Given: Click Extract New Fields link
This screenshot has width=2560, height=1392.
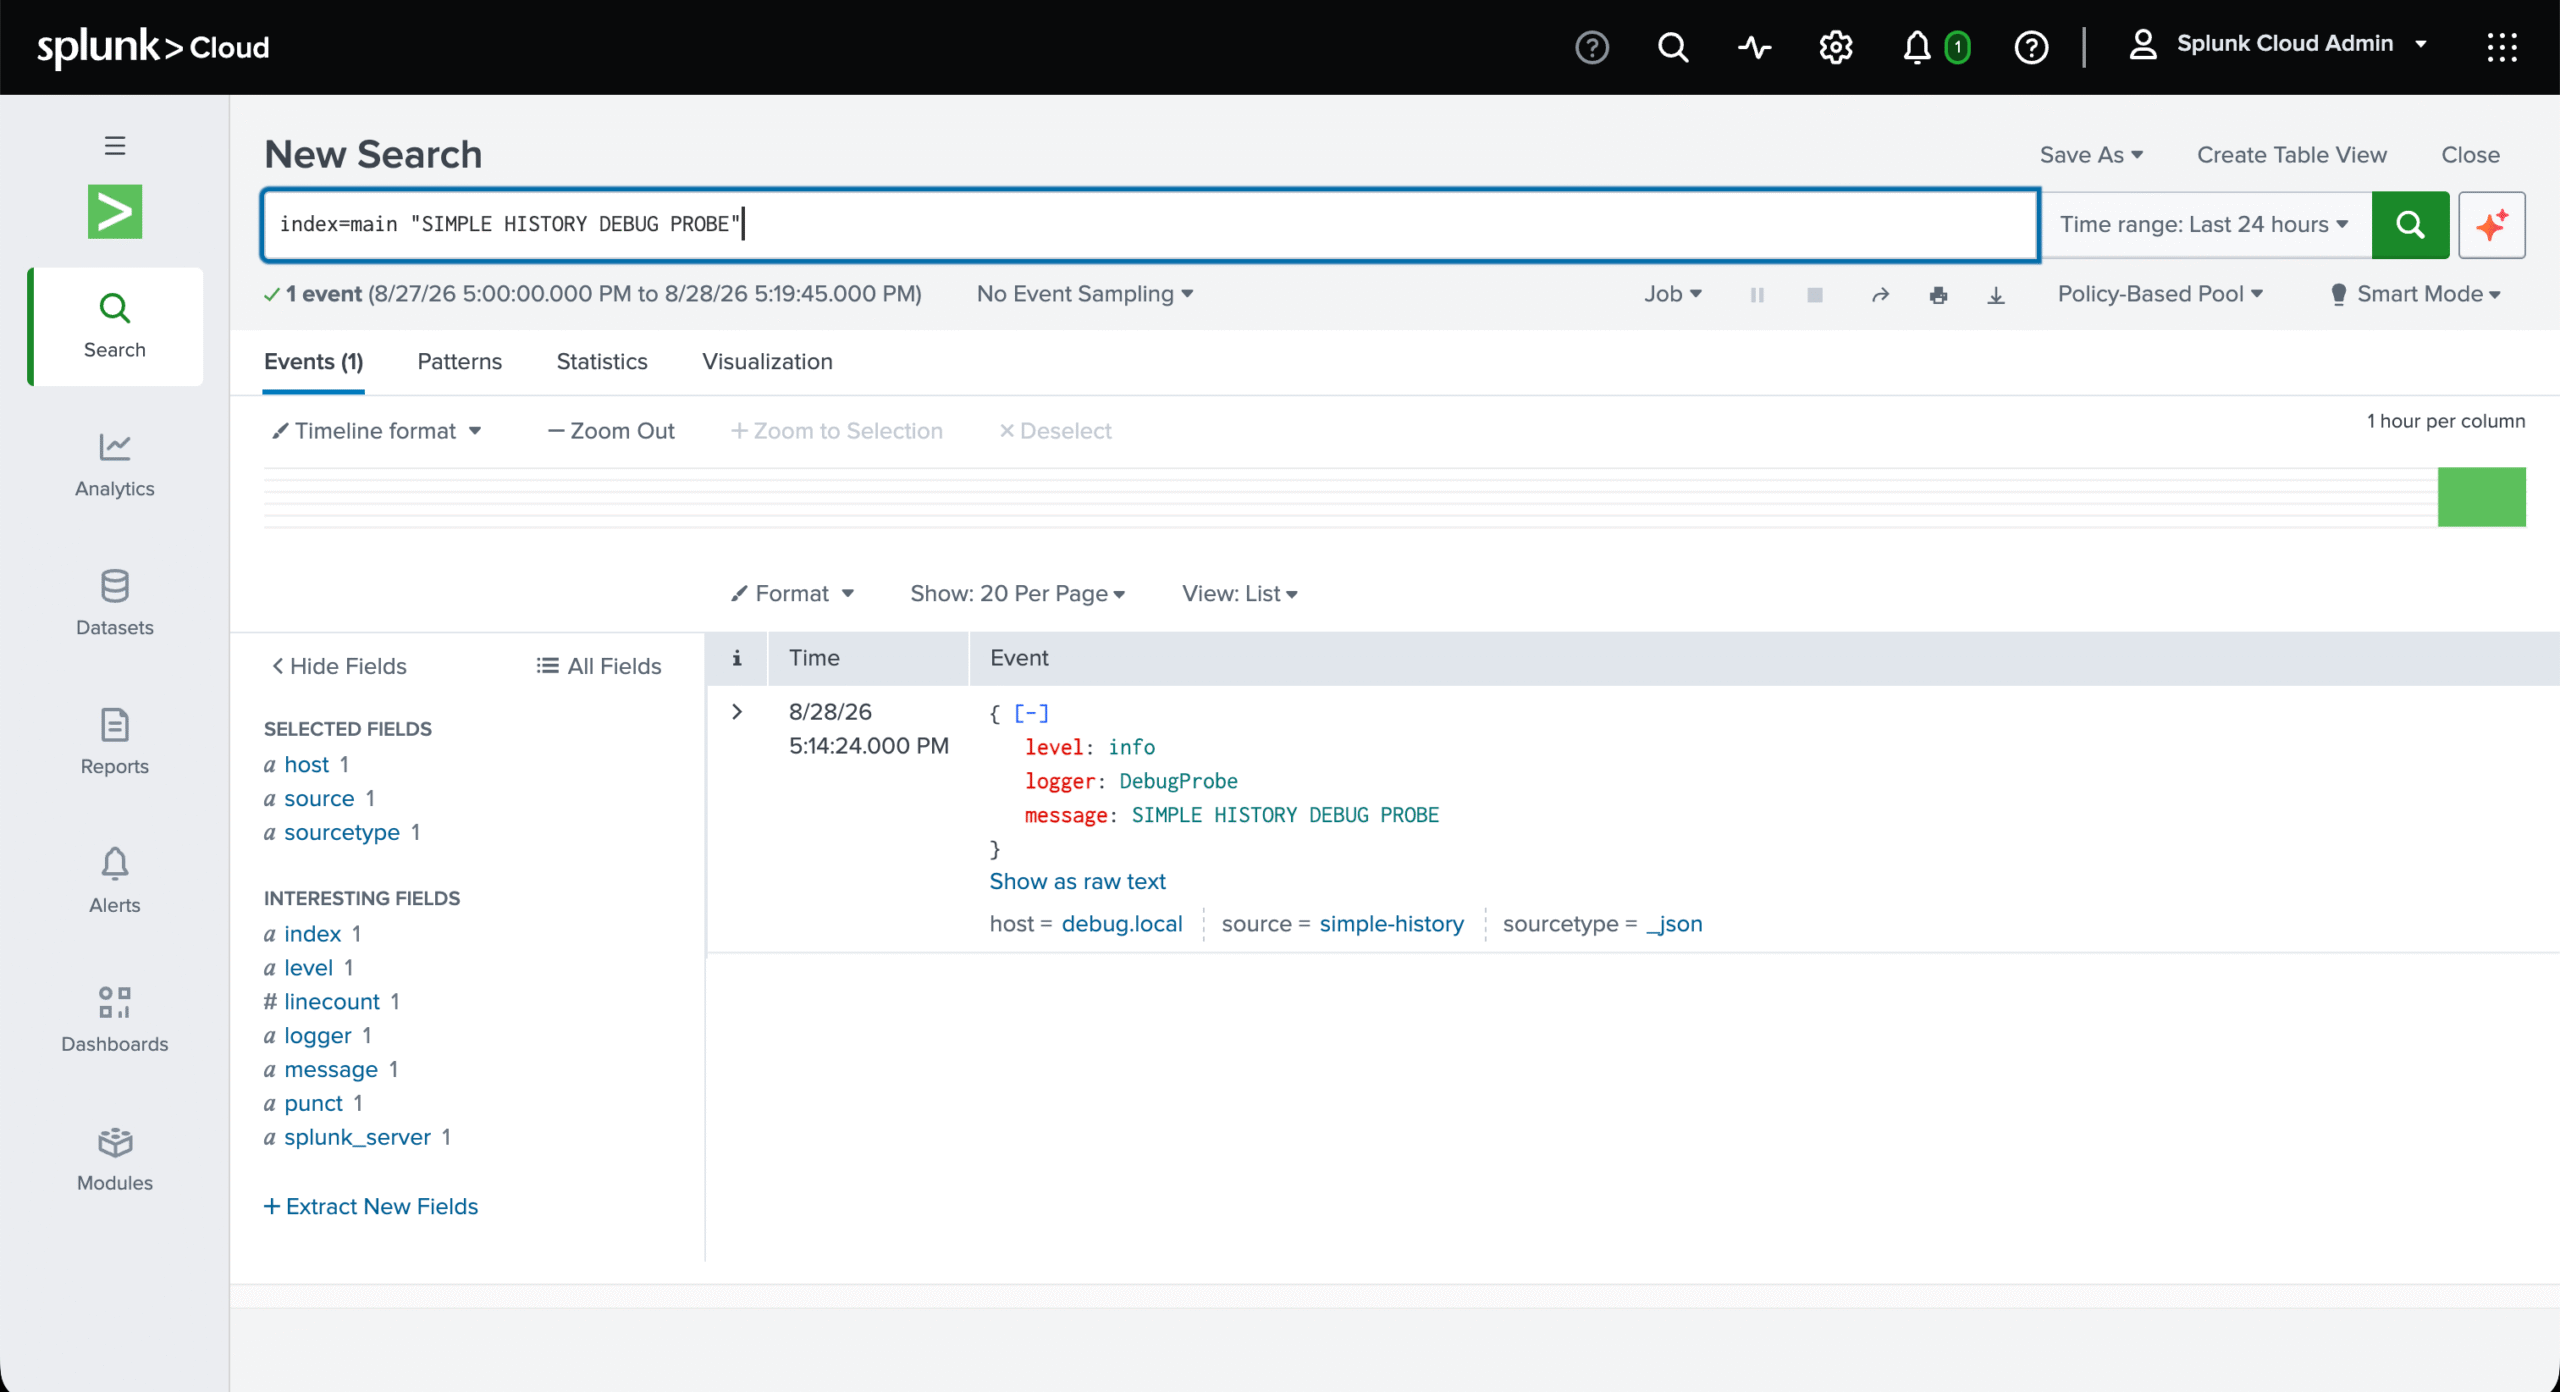Looking at the screenshot, I should 371,1207.
